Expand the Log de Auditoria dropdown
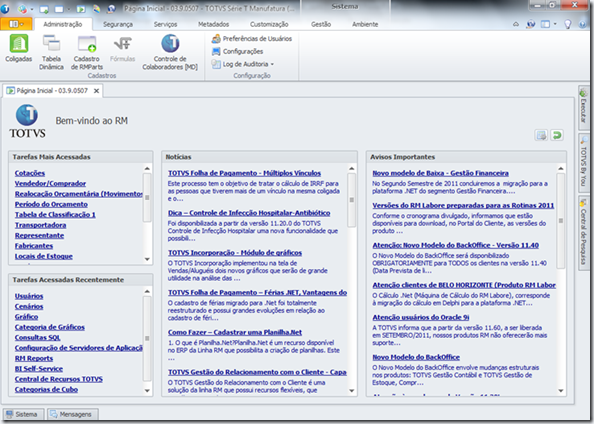 click(x=272, y=64)
